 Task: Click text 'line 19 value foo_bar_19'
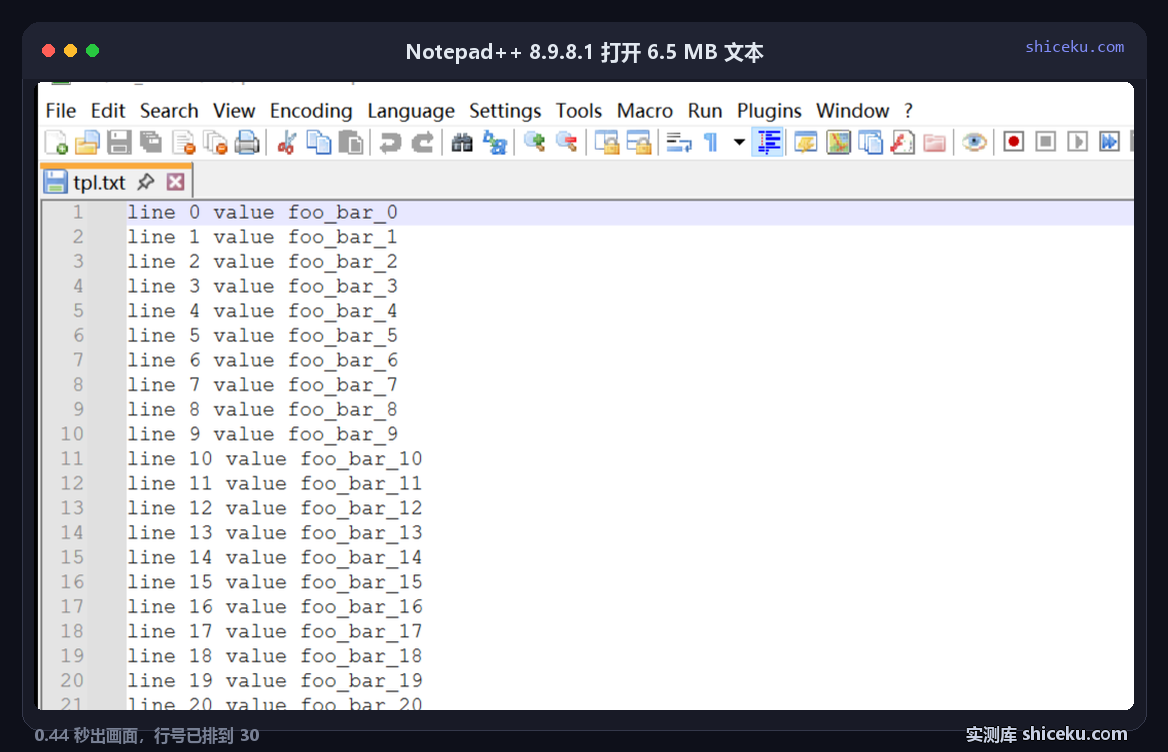[275, 681]
